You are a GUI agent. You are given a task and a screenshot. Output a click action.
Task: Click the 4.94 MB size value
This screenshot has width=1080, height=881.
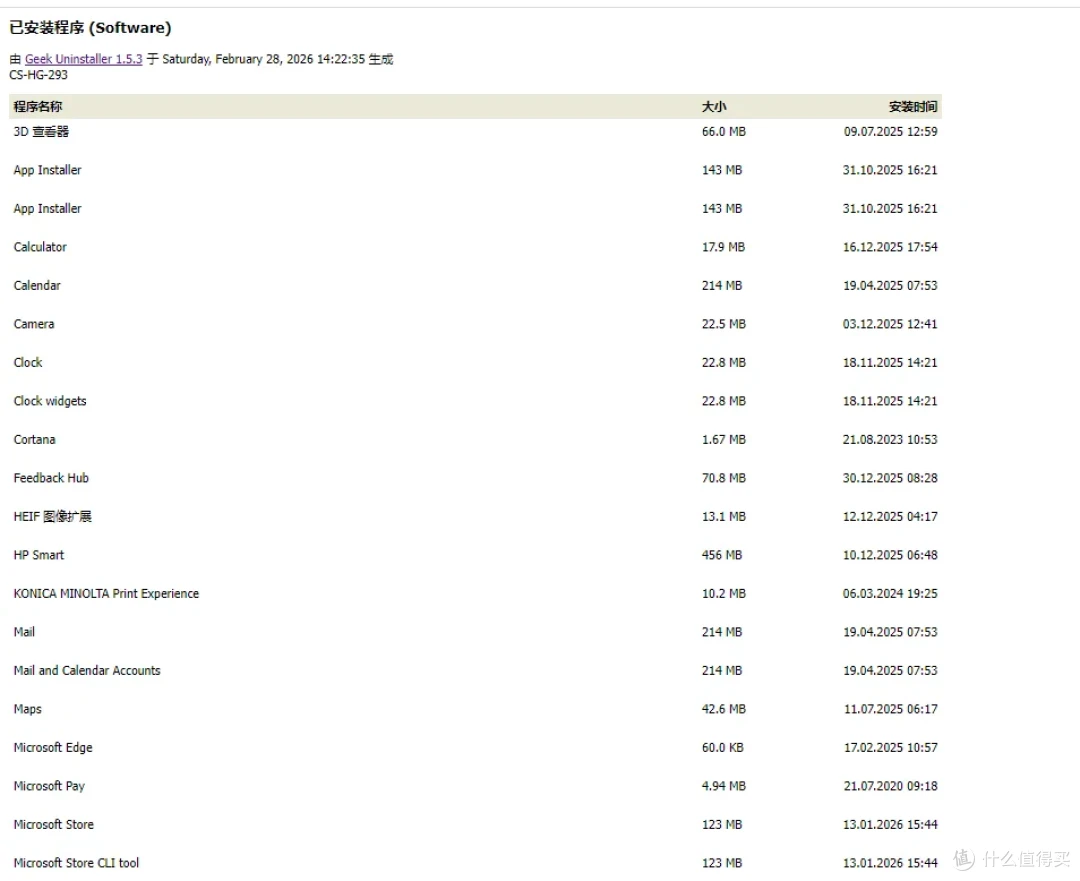724,786
